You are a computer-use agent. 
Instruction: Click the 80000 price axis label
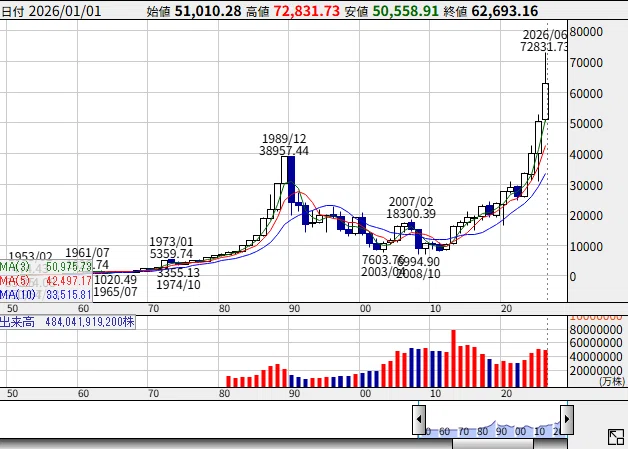[x=586, y=32]
